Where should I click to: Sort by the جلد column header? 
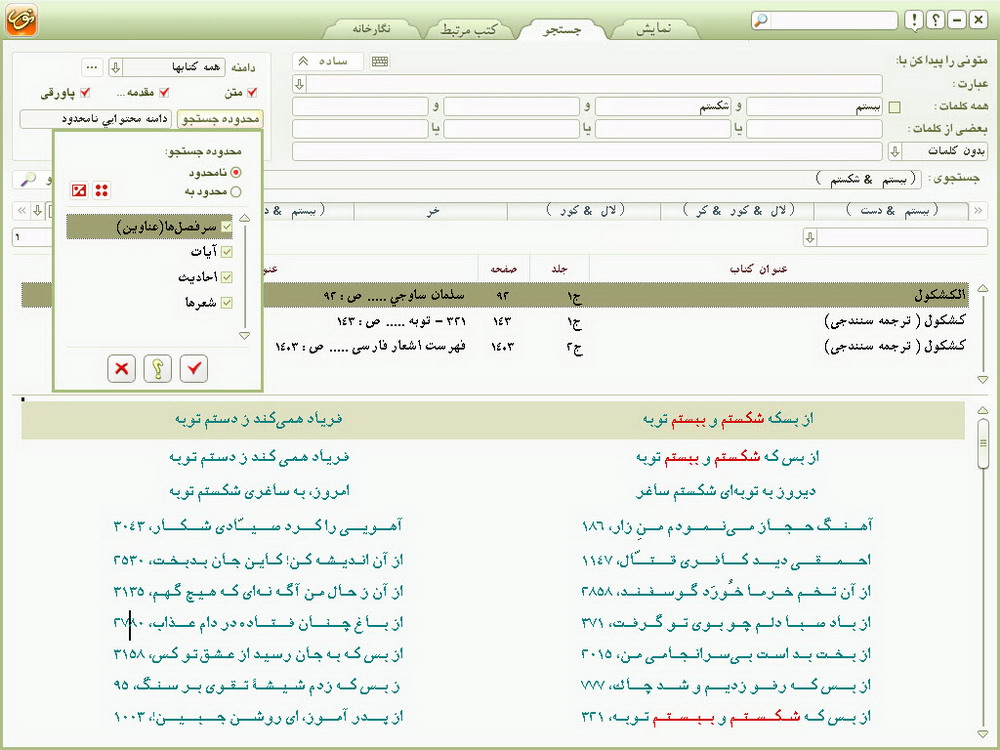click(x=559, y=269)
